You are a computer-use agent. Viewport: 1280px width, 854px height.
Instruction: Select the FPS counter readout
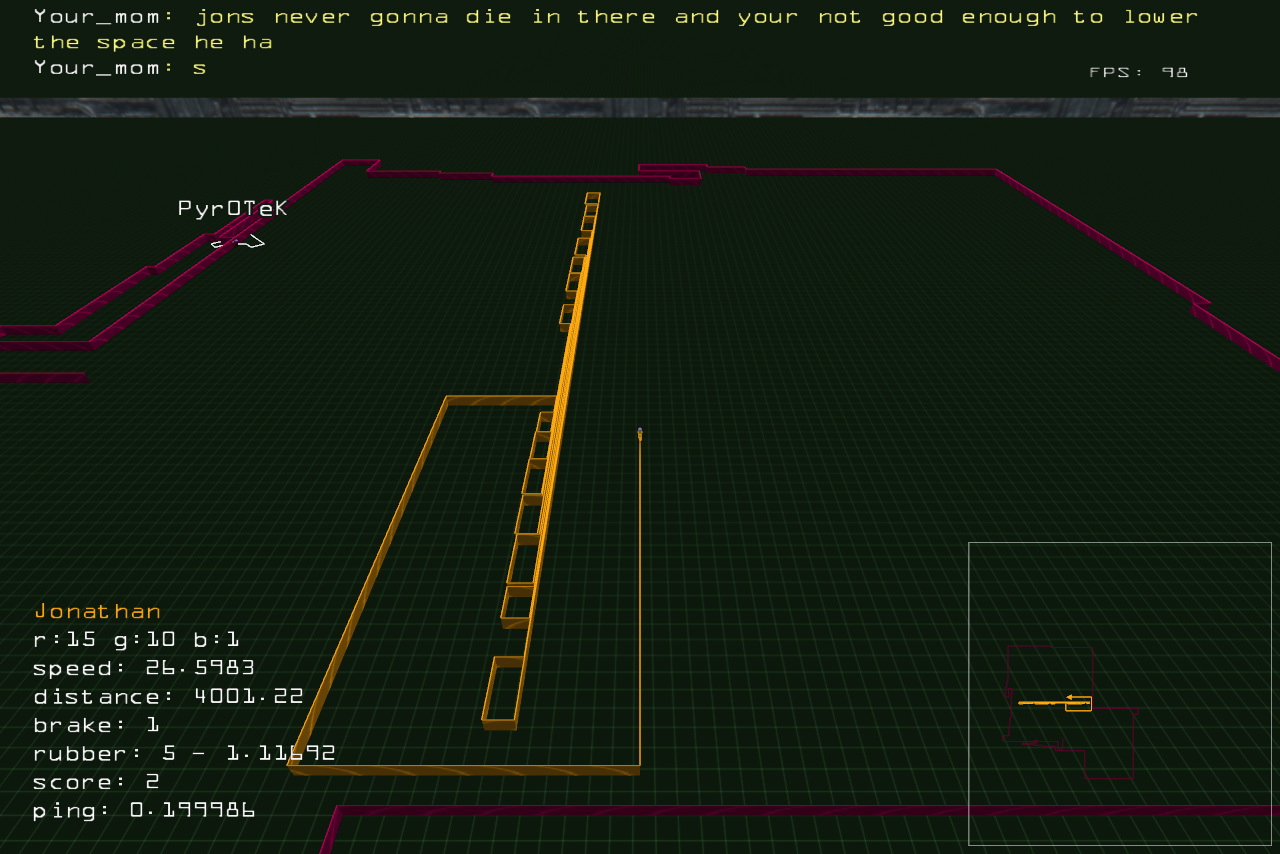[1138, 72]
